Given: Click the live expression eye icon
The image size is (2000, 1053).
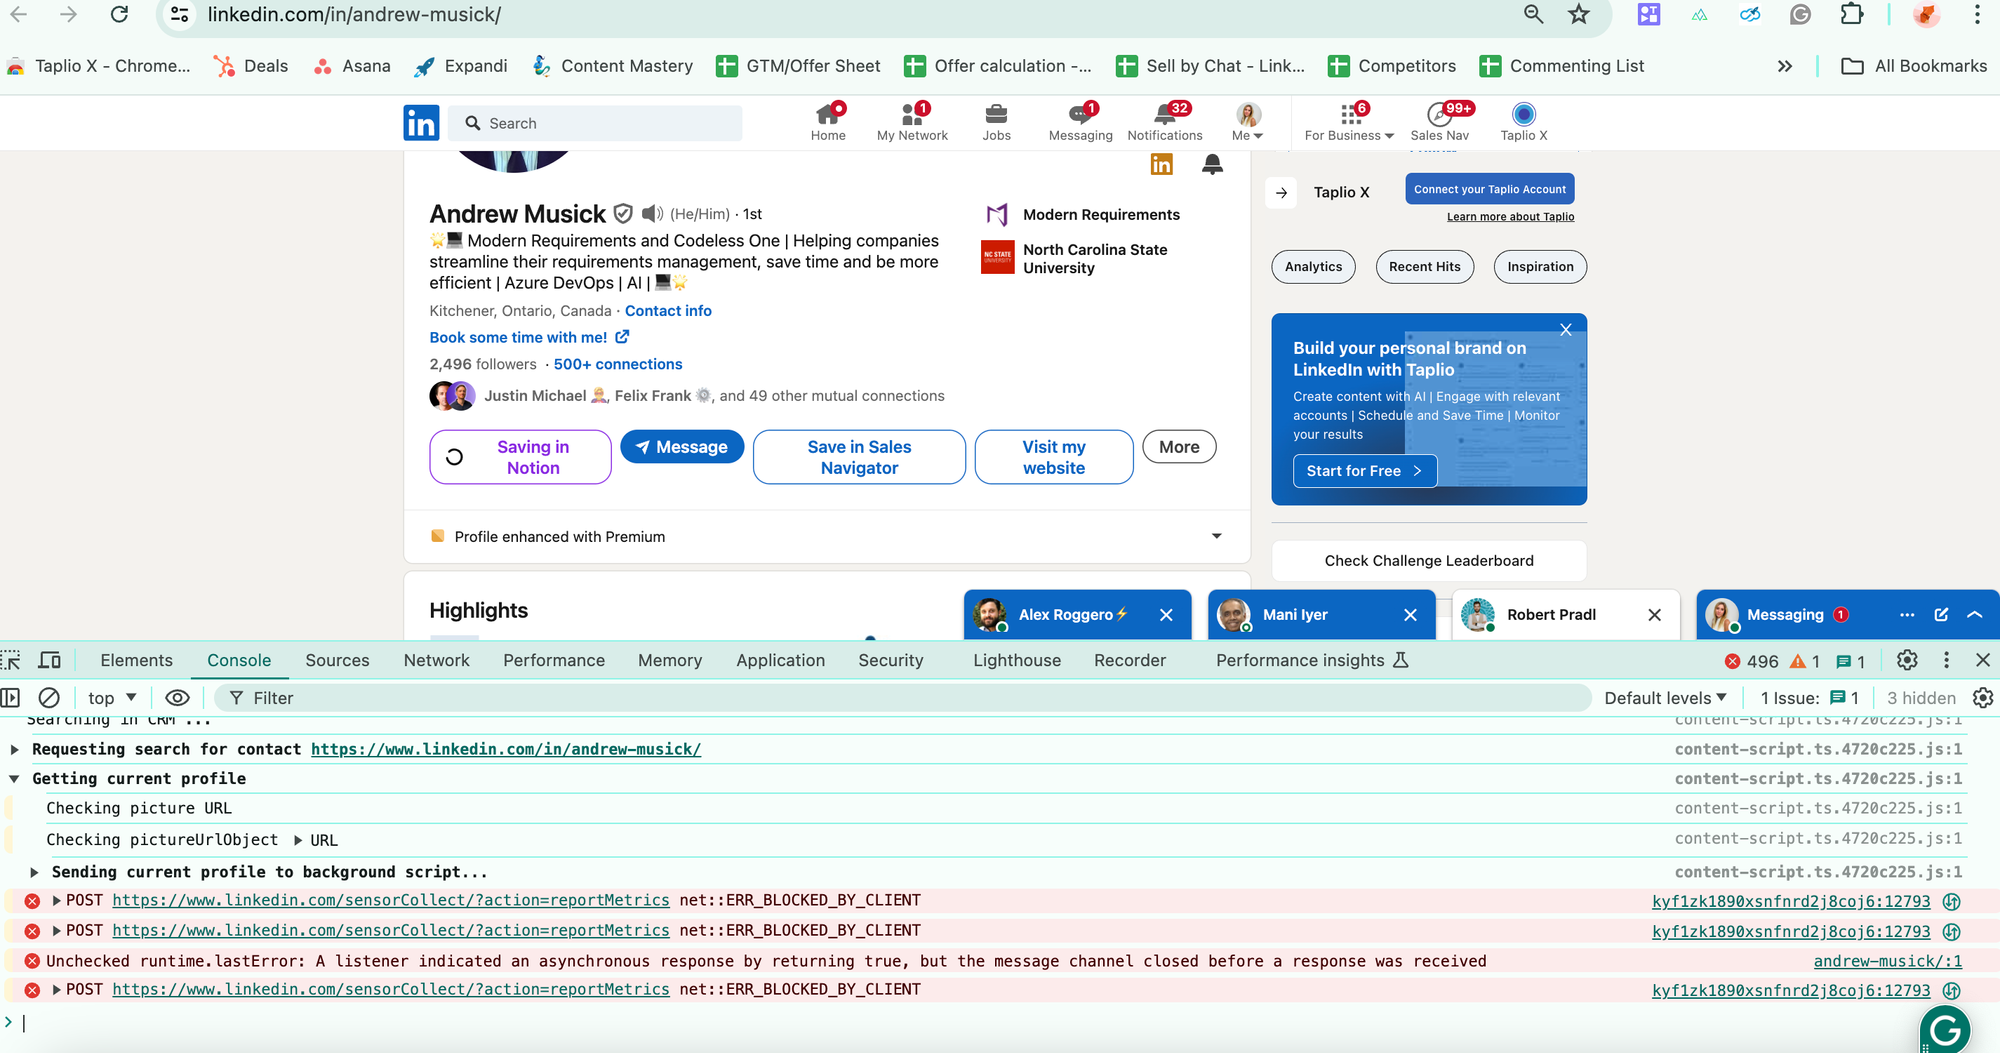Looking at the screenshot, I should pyautogui.click(x=177, y=698).
